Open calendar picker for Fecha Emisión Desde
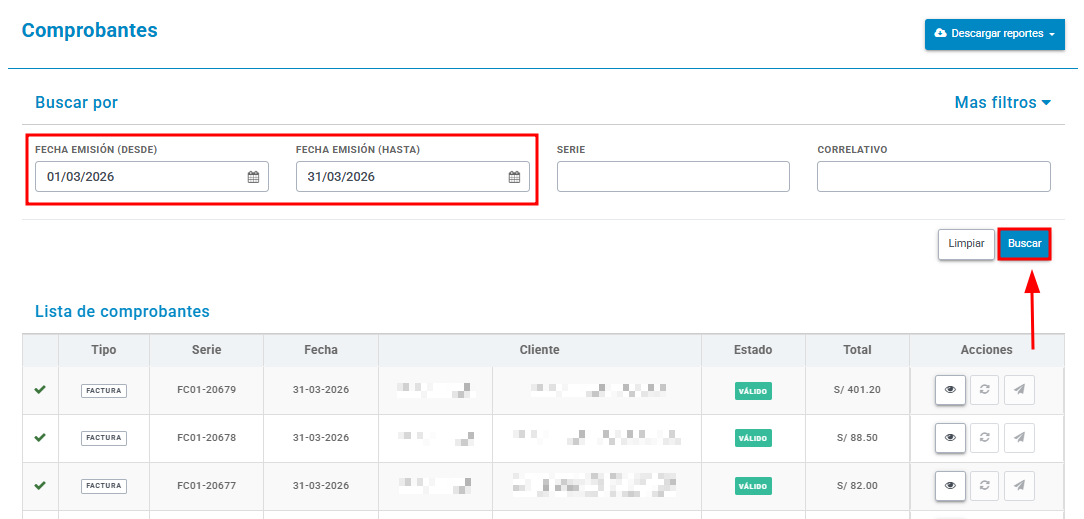The width and height of the screenshot is (1084, 519). [x=253, y=177]
